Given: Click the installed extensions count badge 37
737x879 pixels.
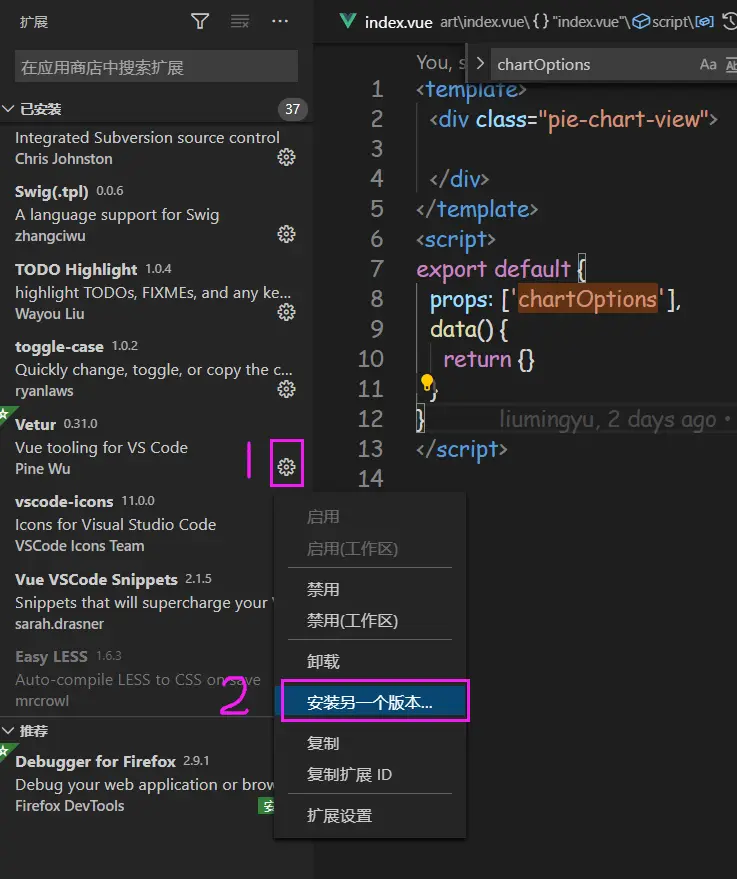Looking at the screenshot, I should click(x=293, y=109).
